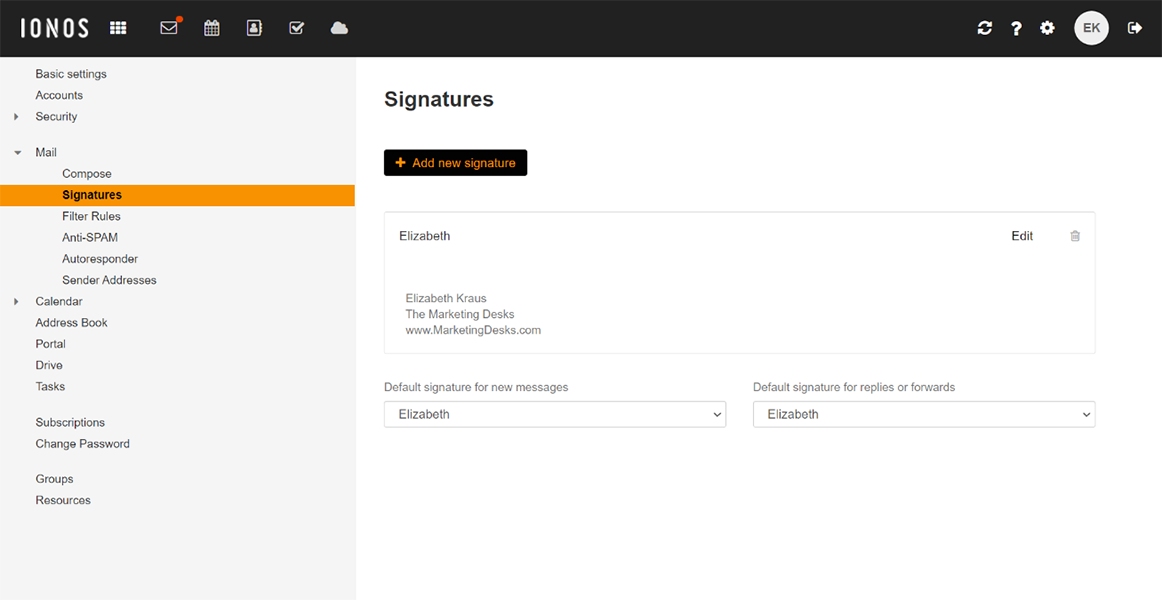Click the signature line 'The Marketing Desks'
Screen dimensions: 1162x600
pos(459,315)
